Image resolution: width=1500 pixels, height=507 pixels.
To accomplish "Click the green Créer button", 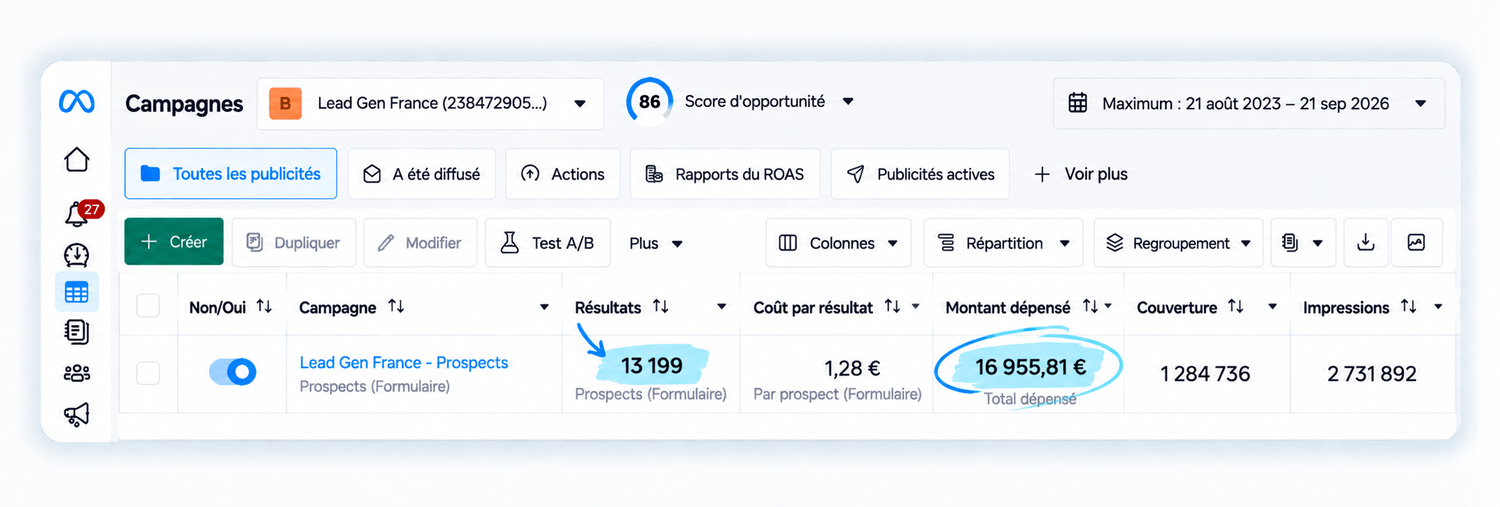I will (x=174, y=242).
